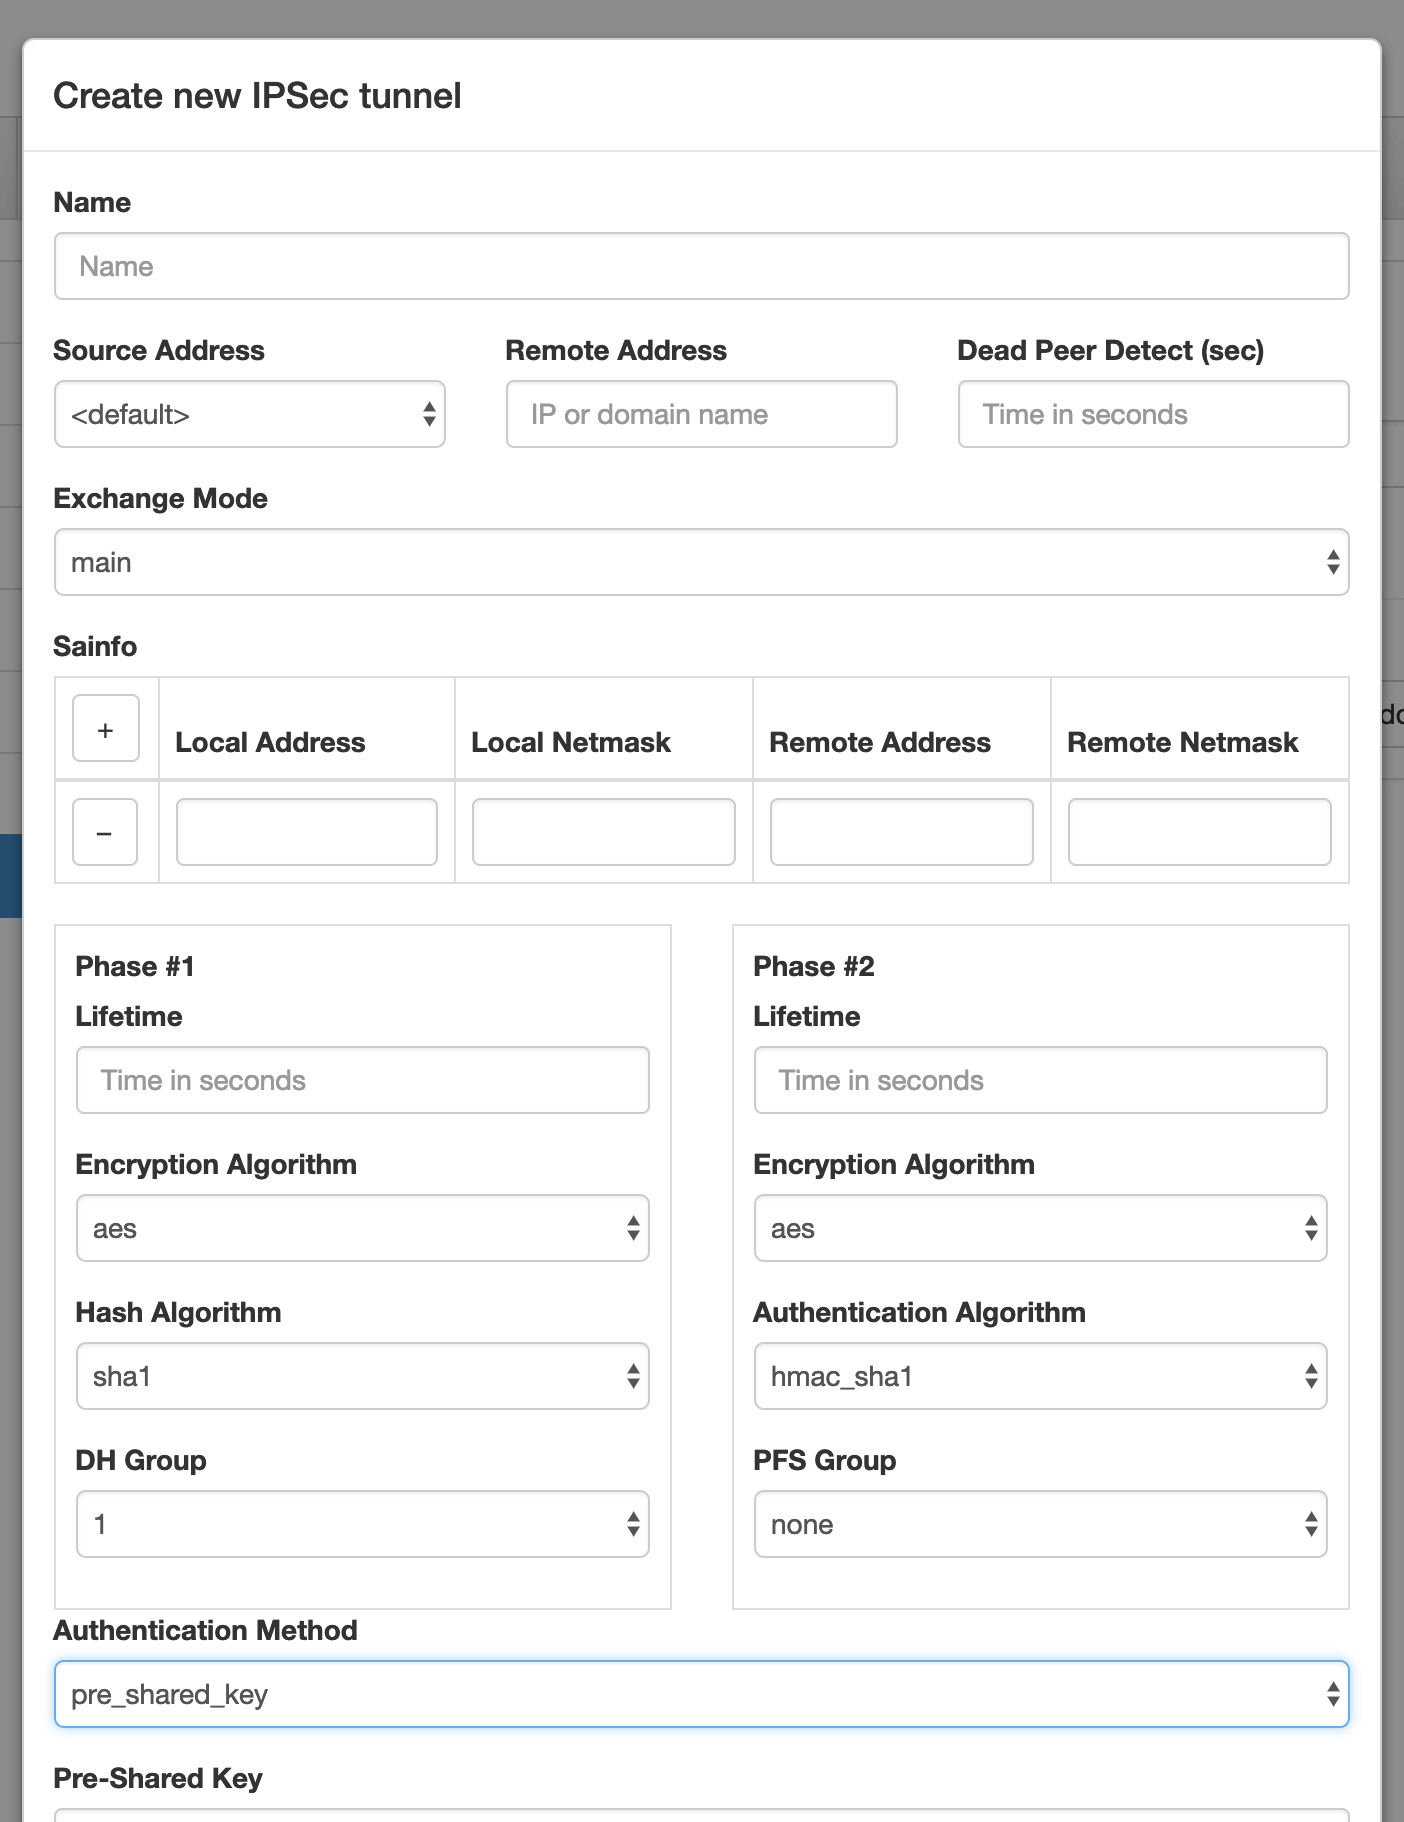Click the Sainfo Local Netmask input

click(x=603, y=832)
